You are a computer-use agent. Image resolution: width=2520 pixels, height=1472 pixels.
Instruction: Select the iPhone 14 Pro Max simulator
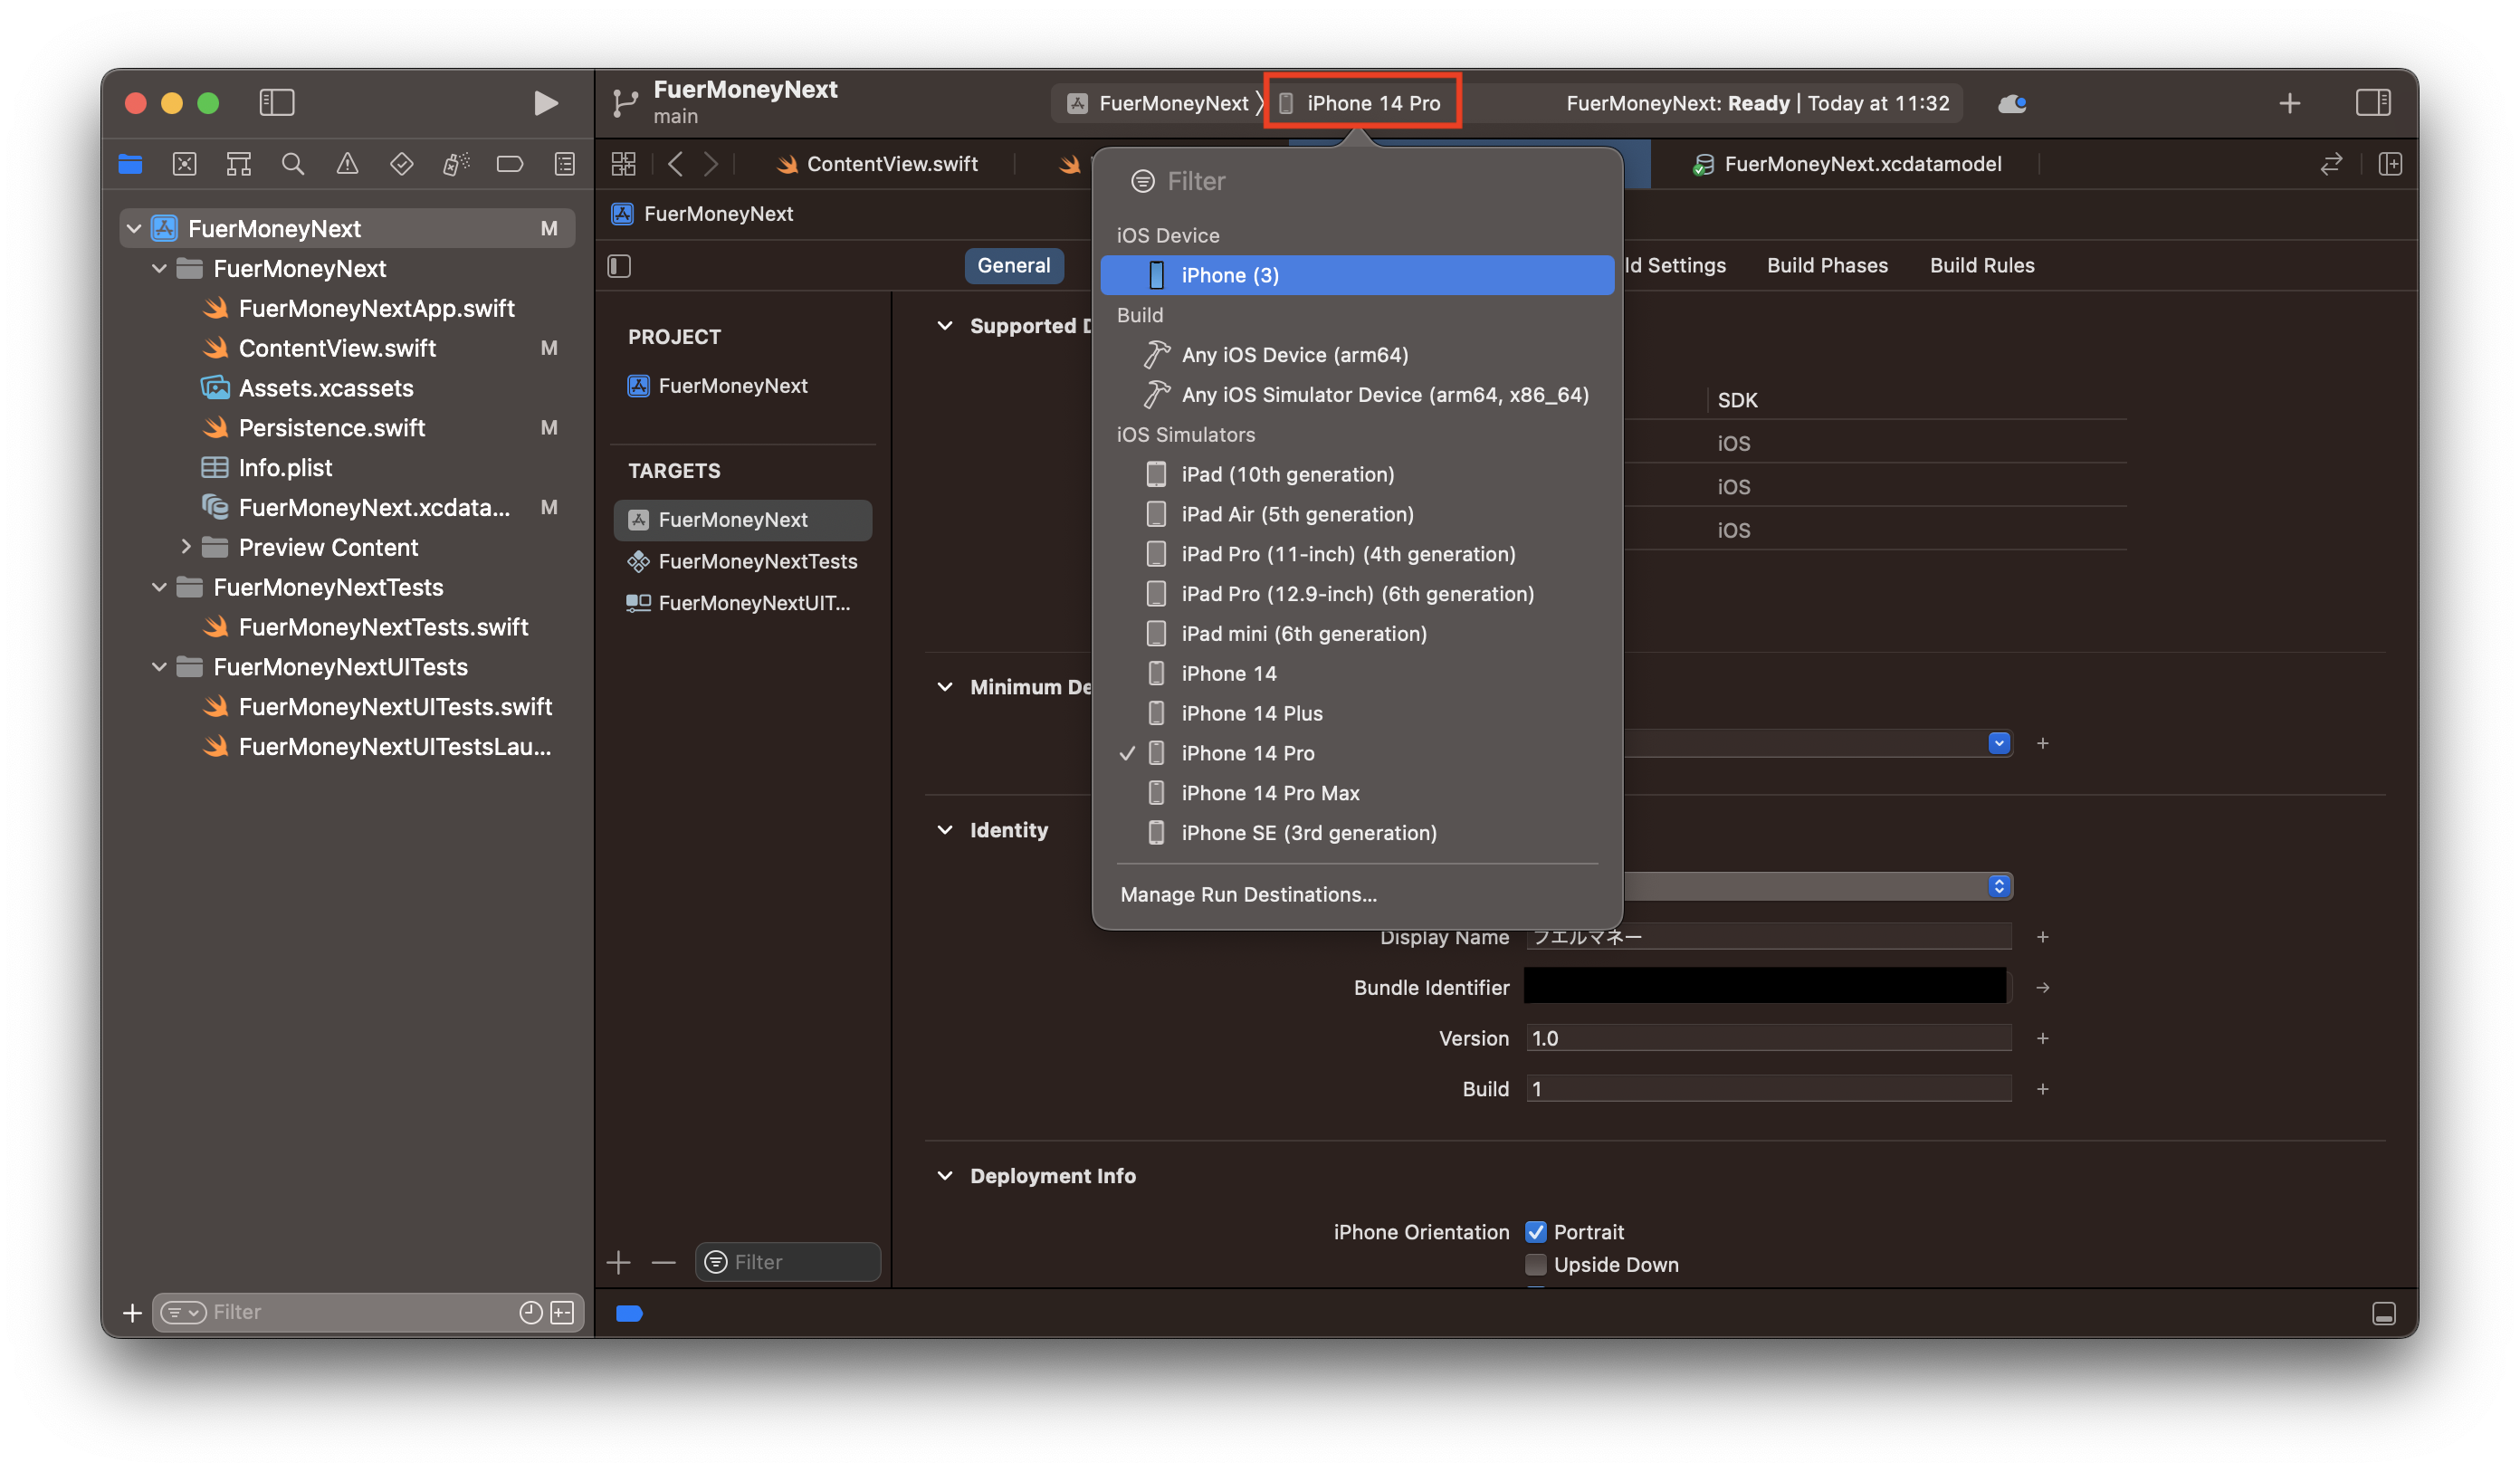pyautogui.click(x=1269, y=792)
